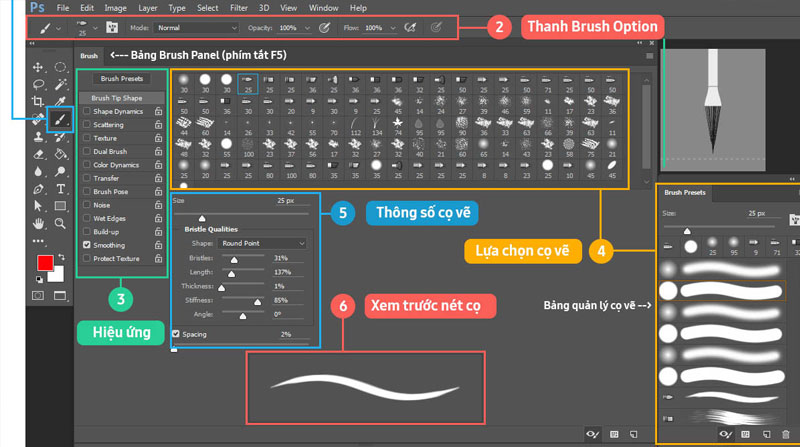Open the Brush panel flyout menu

coord(649,56)
